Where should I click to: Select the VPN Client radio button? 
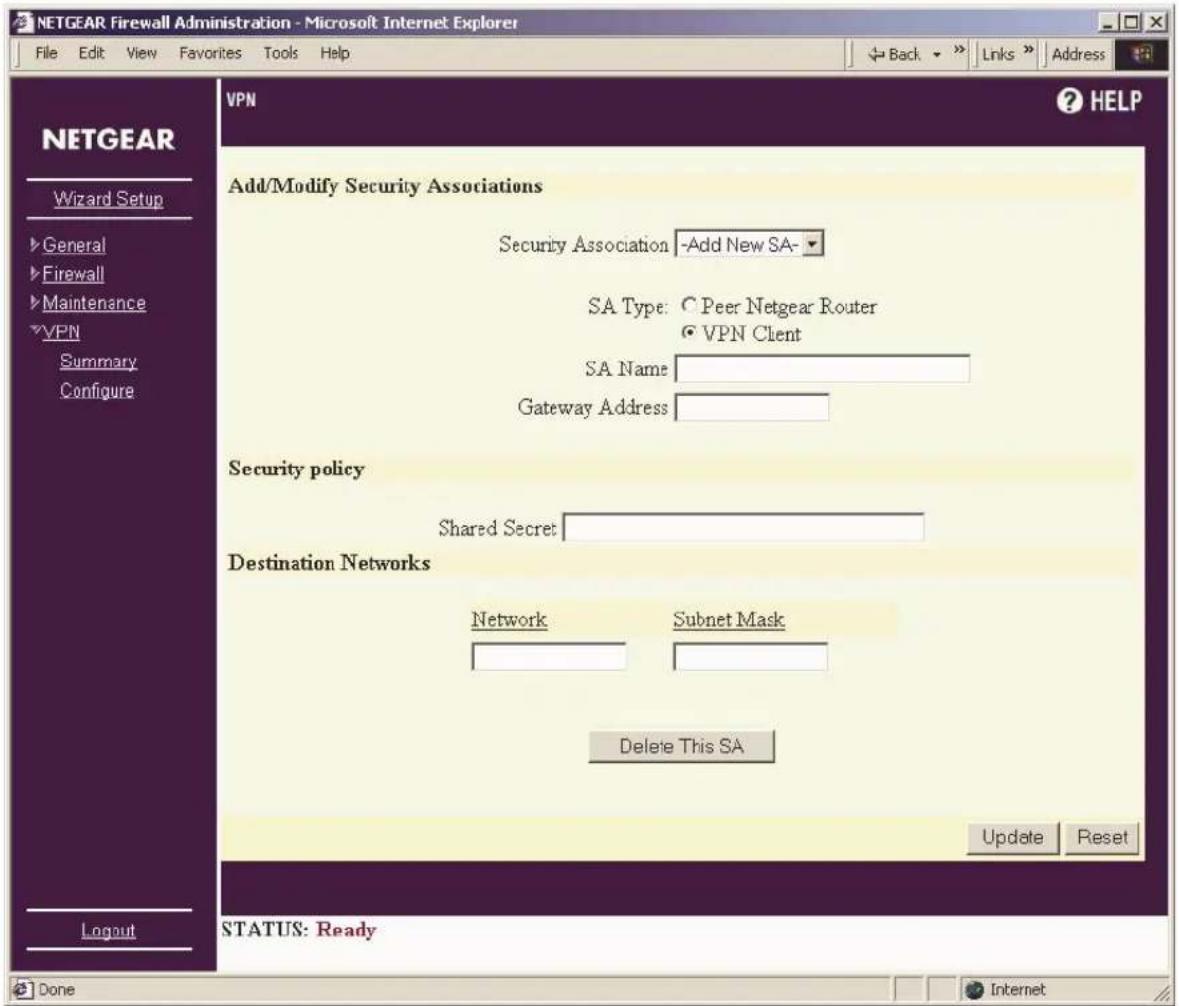pyautogui.click(x=688, y=332)
